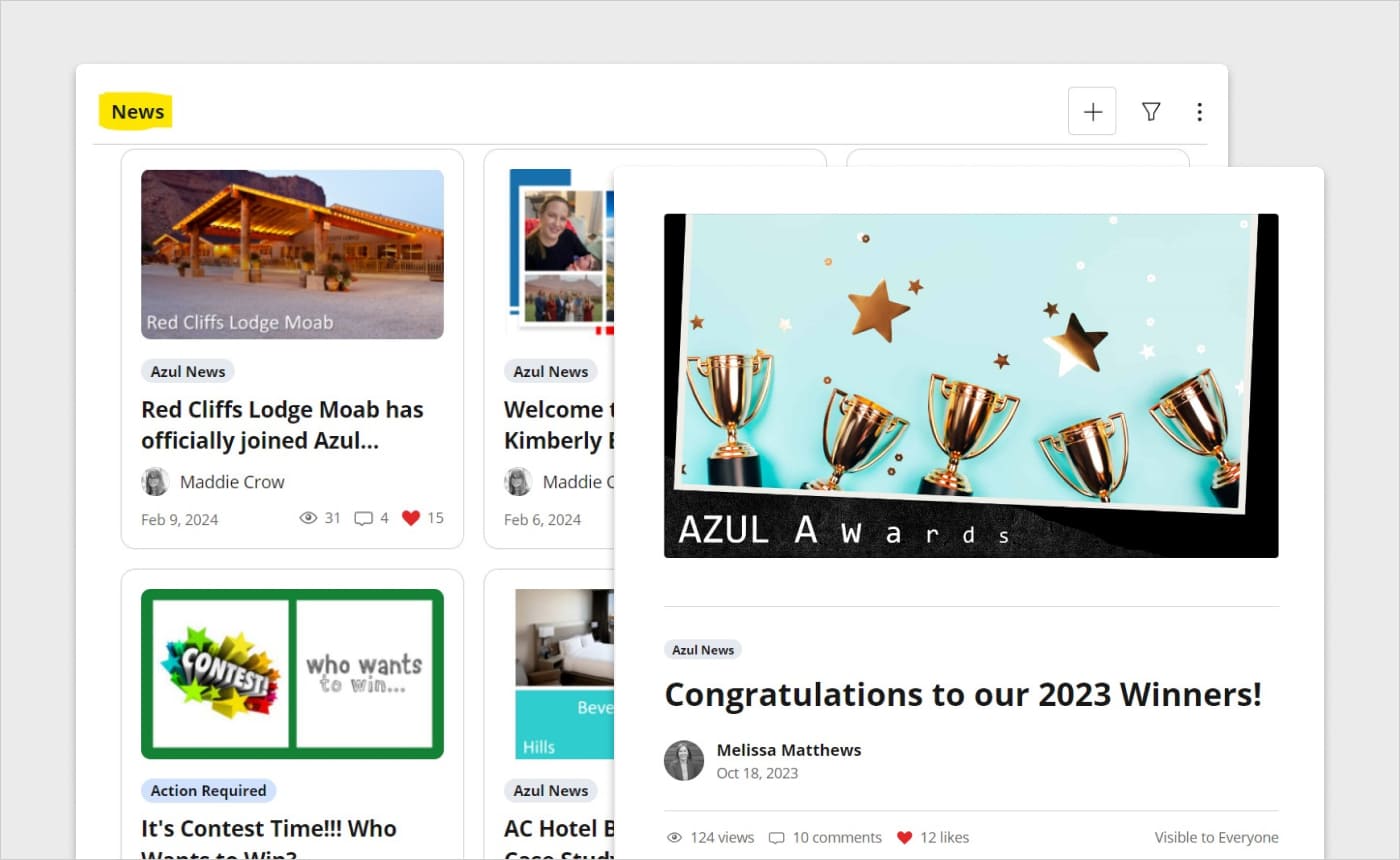Click the 15 likes count on Red Cliffs card
The image size is (1400, 860).
(435, 518)
